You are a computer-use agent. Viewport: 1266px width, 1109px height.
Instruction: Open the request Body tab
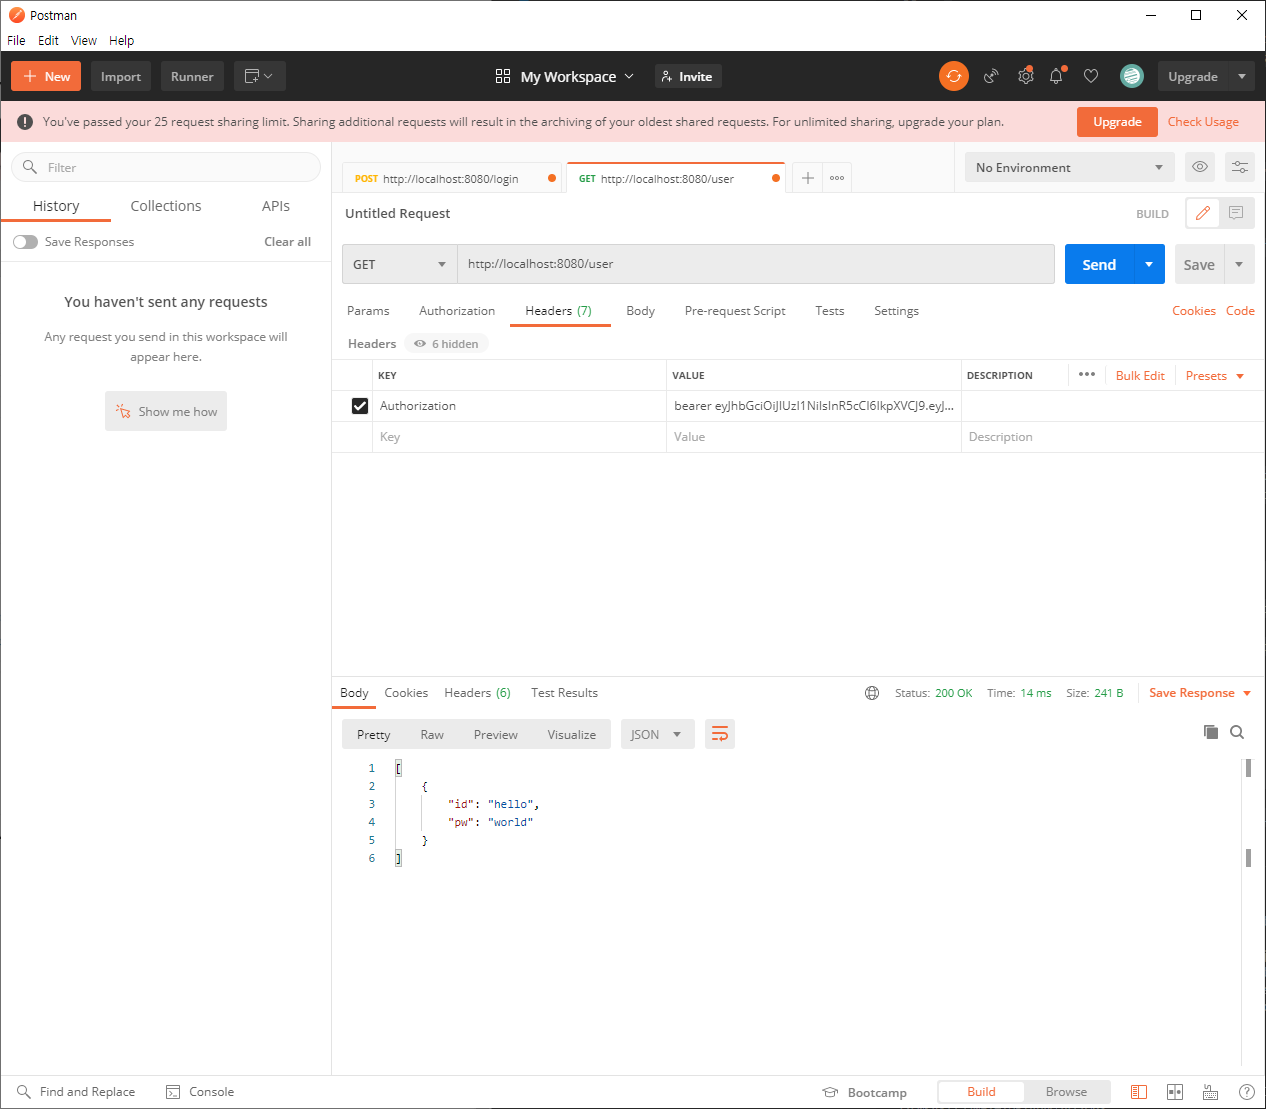tap(640, 311)
